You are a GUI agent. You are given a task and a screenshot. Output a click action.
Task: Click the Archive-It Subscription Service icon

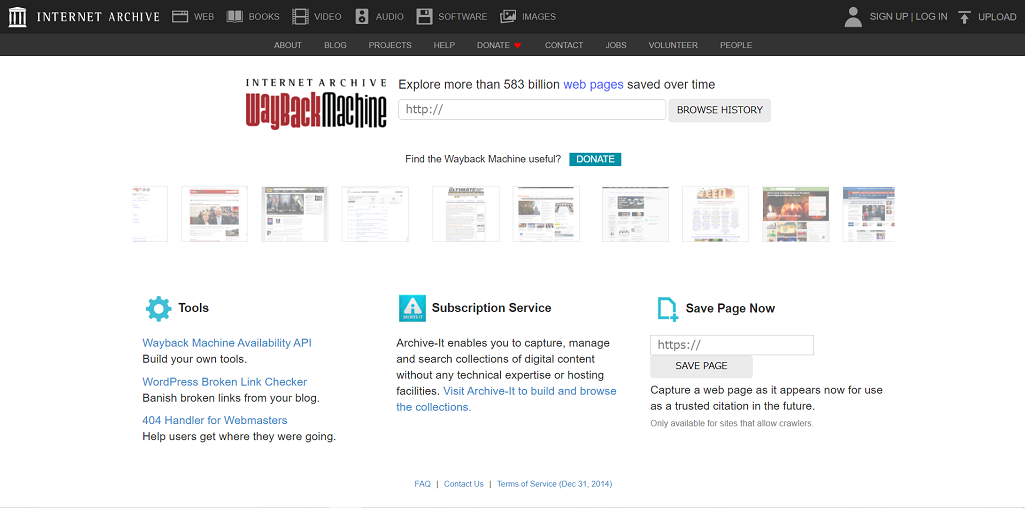412,308
